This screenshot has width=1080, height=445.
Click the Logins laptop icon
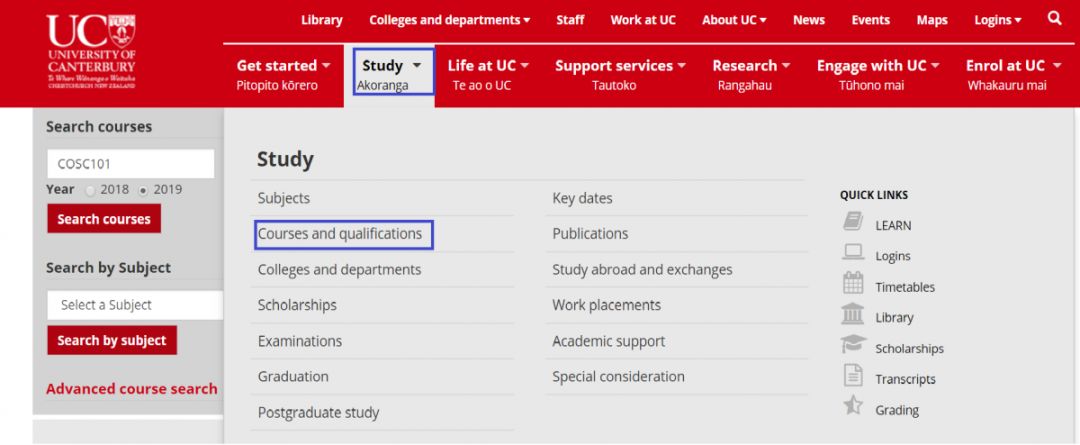[853, 253]
